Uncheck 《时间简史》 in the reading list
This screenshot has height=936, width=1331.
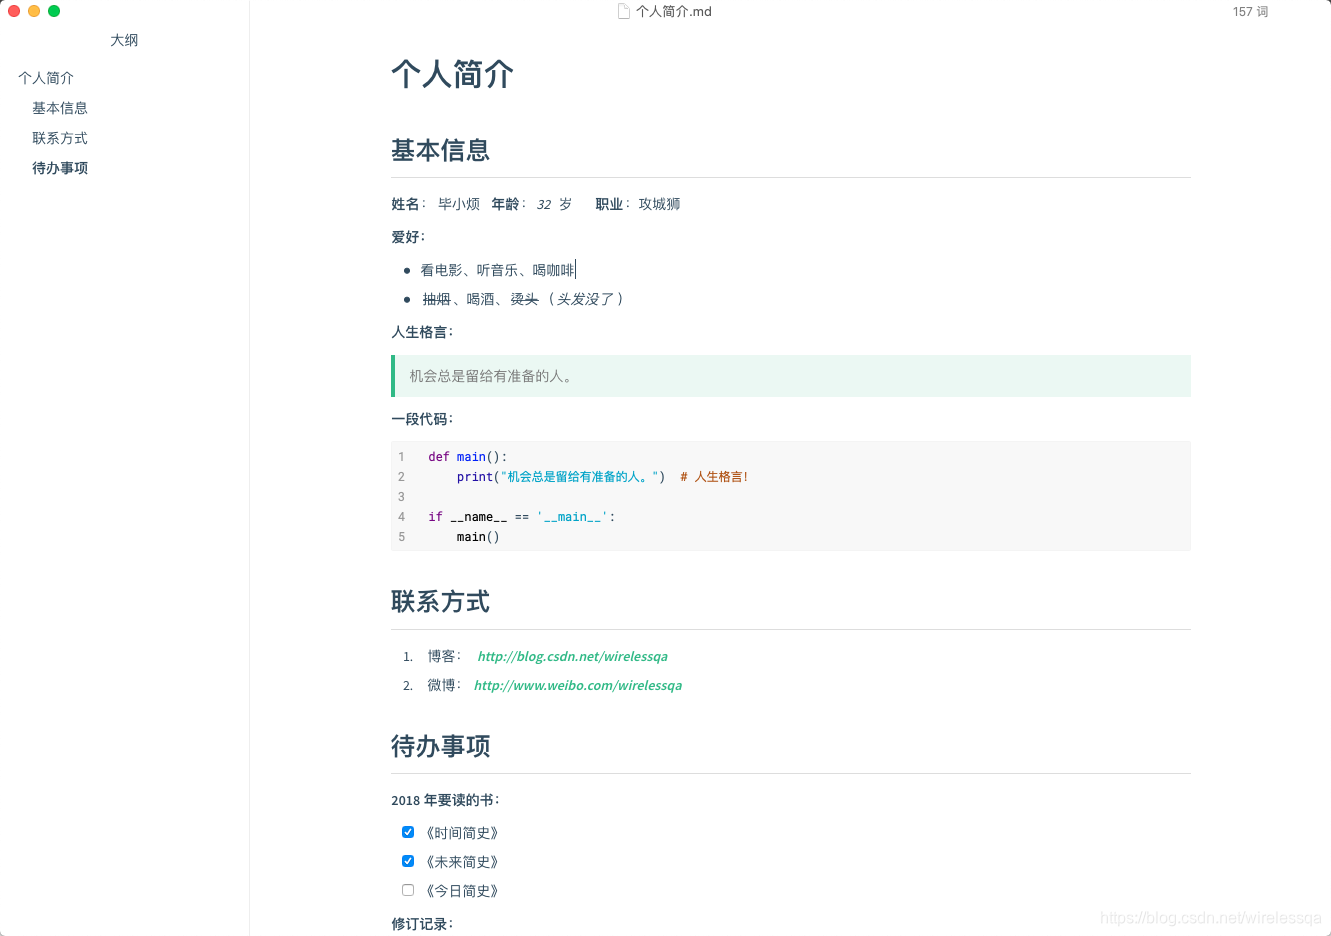407,831
